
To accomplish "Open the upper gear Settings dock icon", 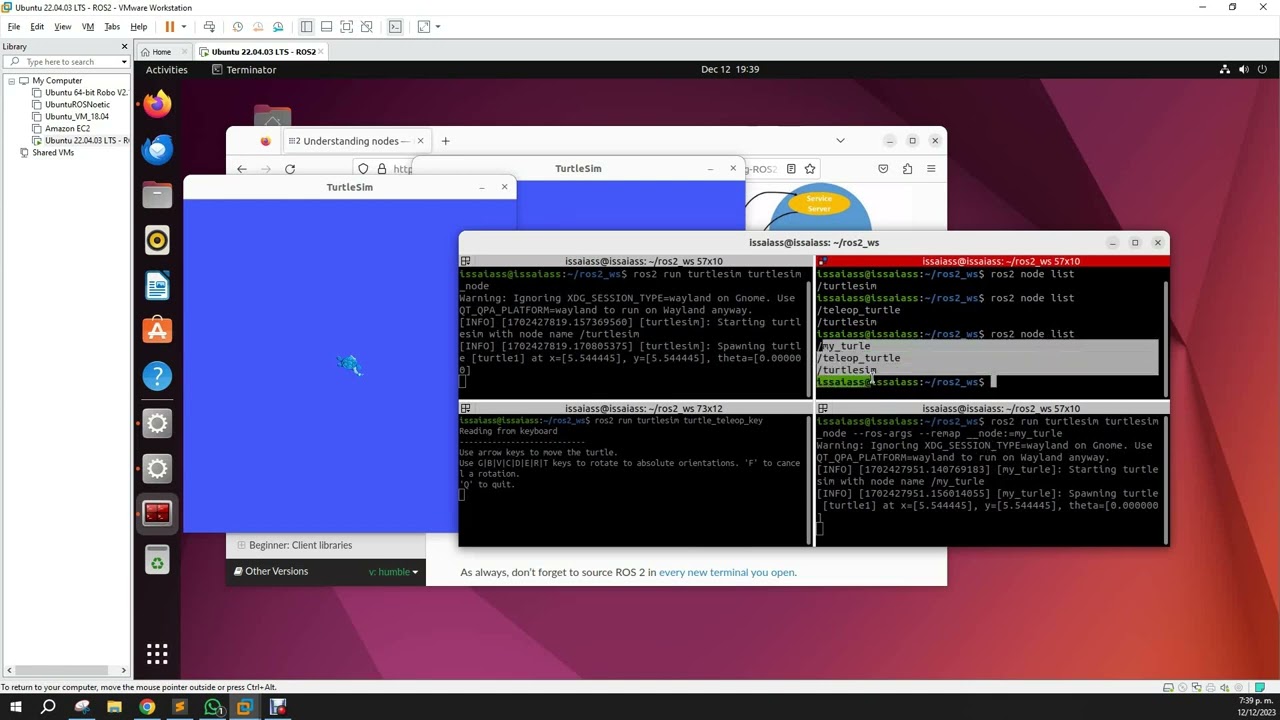I will point(157,423).
